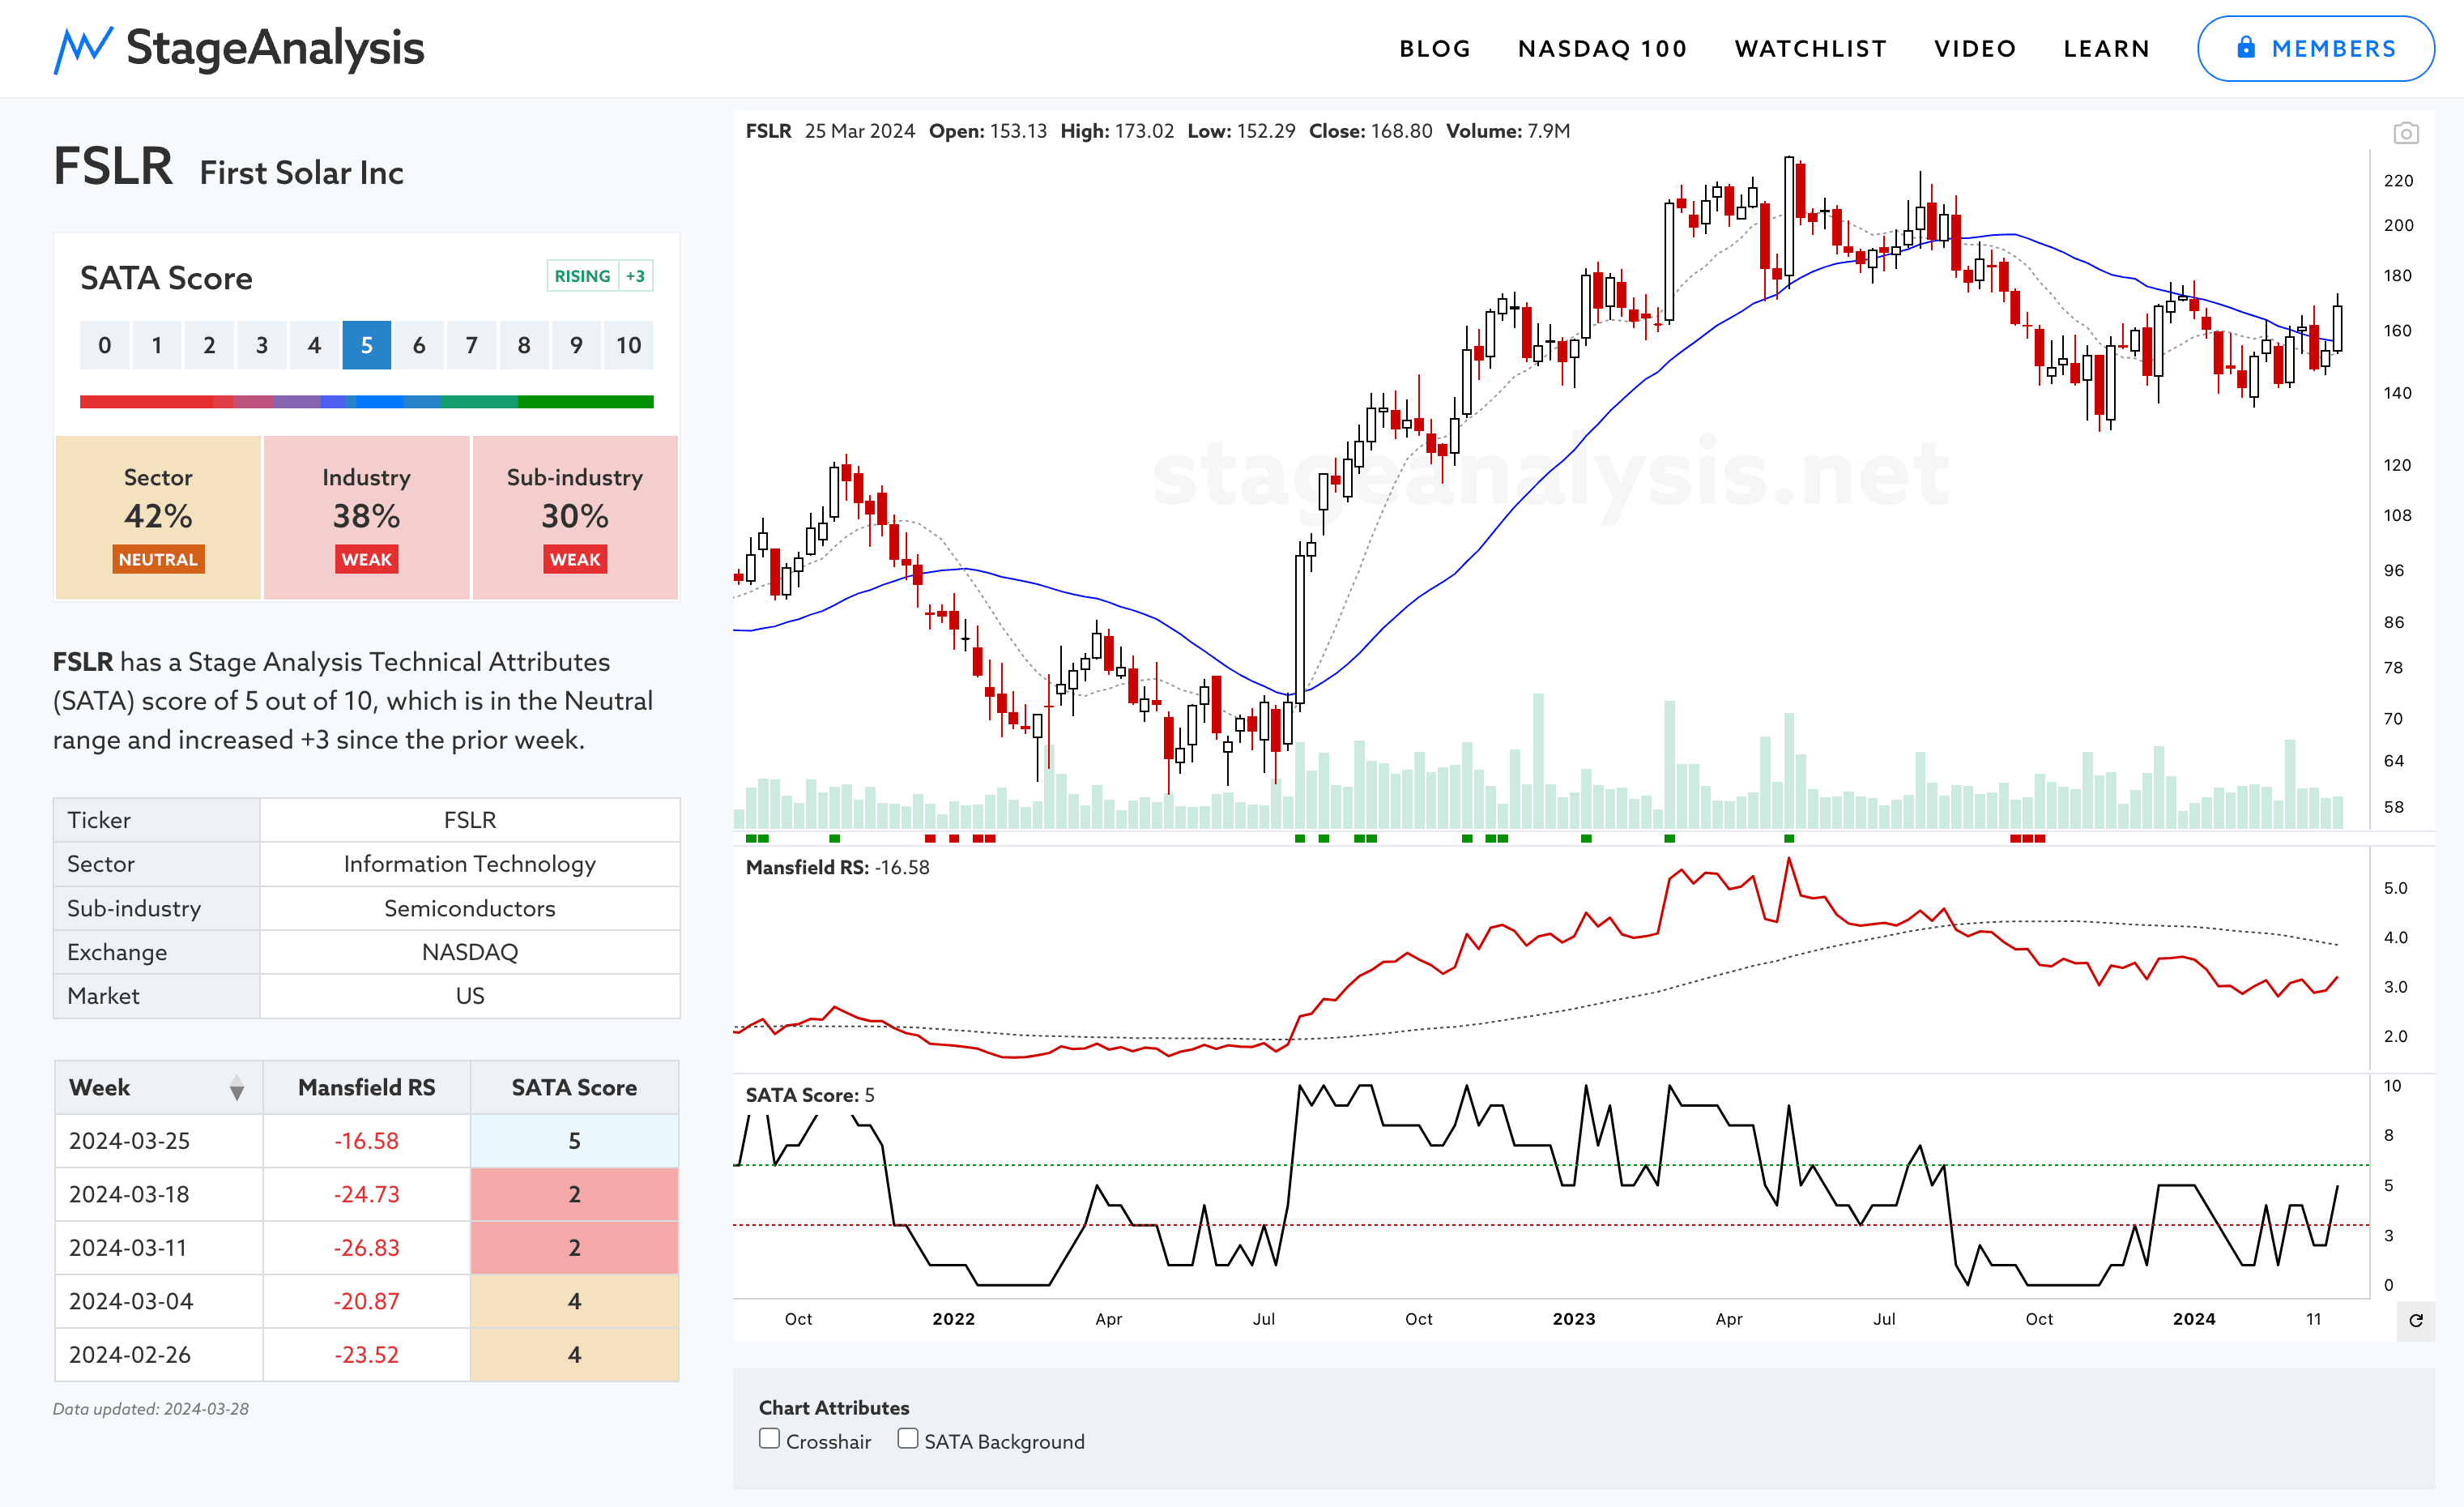Click the Semiconductors sub-industry value
This screenshot has height=1507, width=2464.
pos(470,908)
